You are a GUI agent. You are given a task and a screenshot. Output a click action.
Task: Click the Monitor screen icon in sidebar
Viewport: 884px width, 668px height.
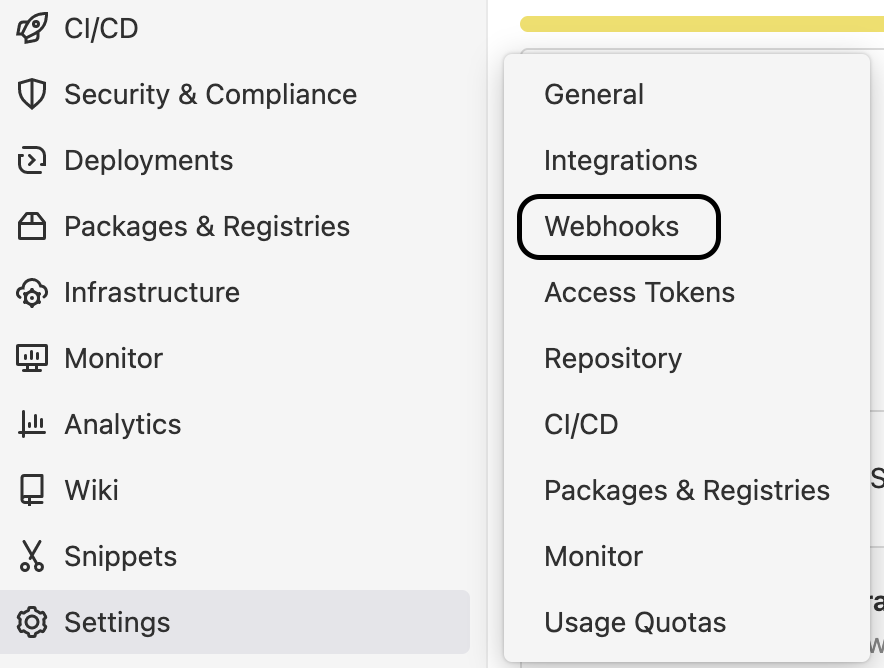coord(32,358)
